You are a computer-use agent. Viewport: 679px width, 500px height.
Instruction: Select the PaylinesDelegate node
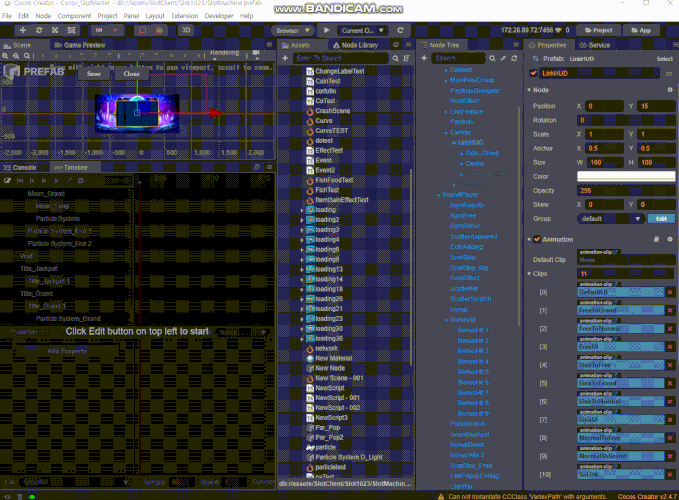pos(474,90)
